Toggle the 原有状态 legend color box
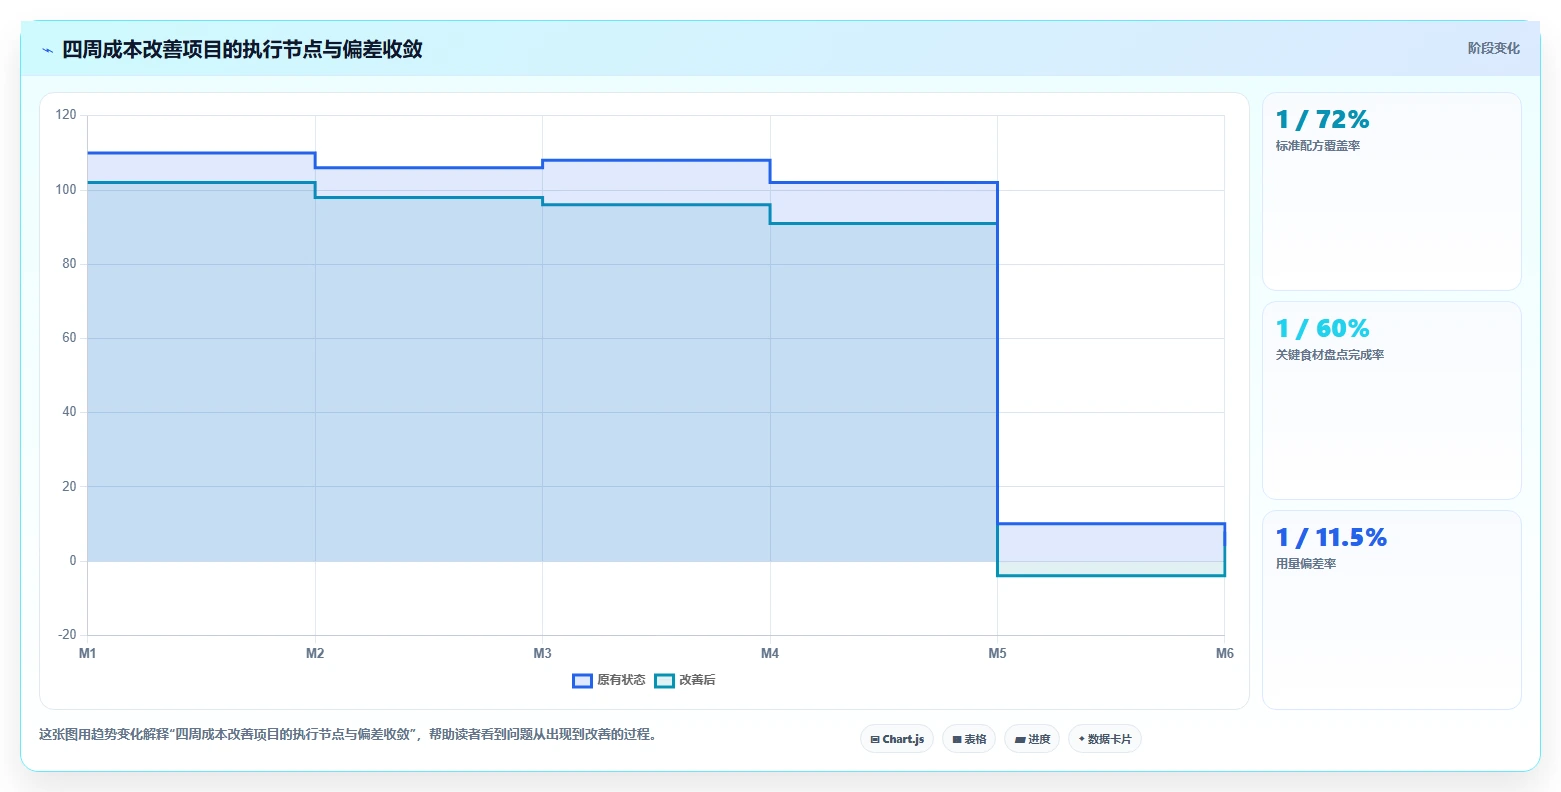The image size is (1561, 792). point(582,681)
